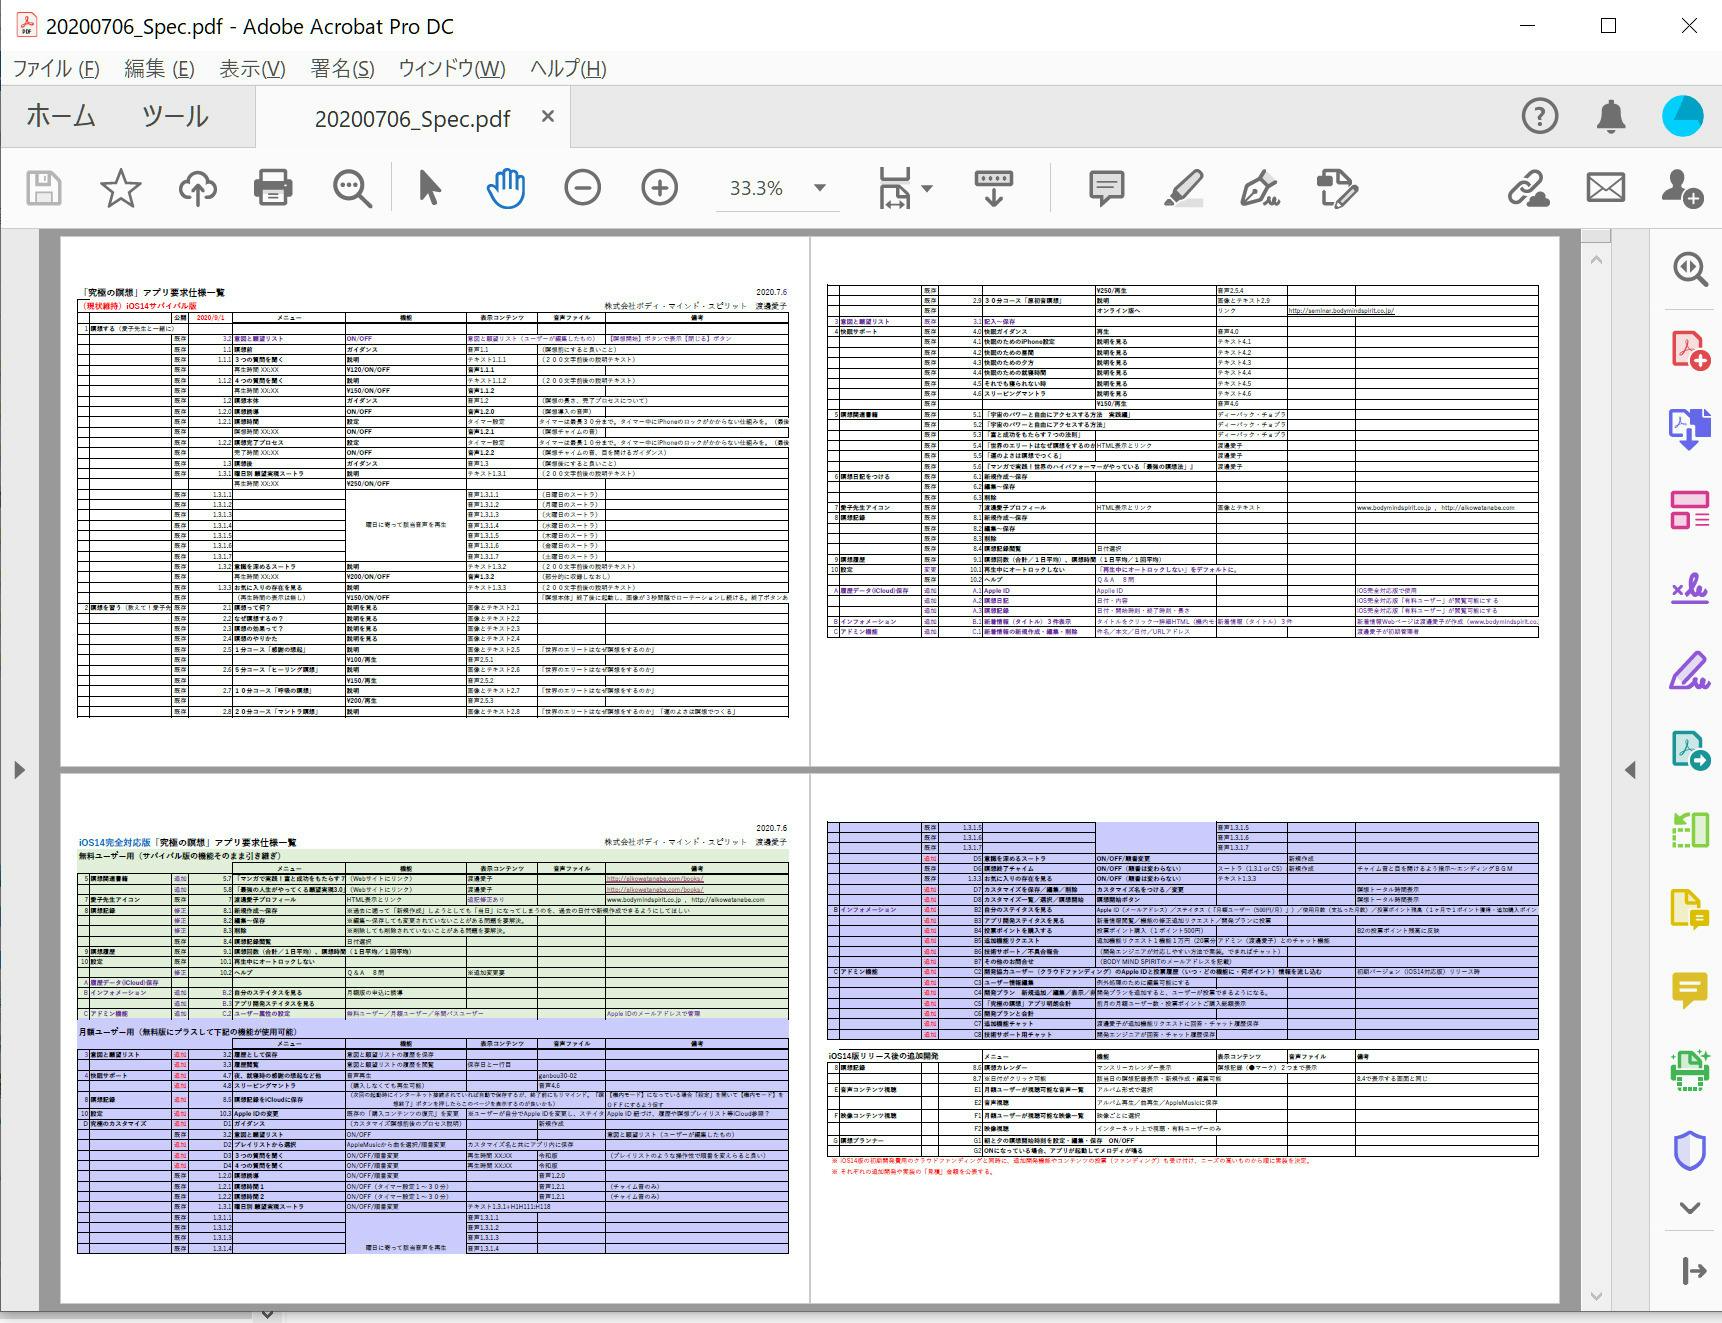
Task: Expand the fit page options dropdown
Action: coord(926,188)
